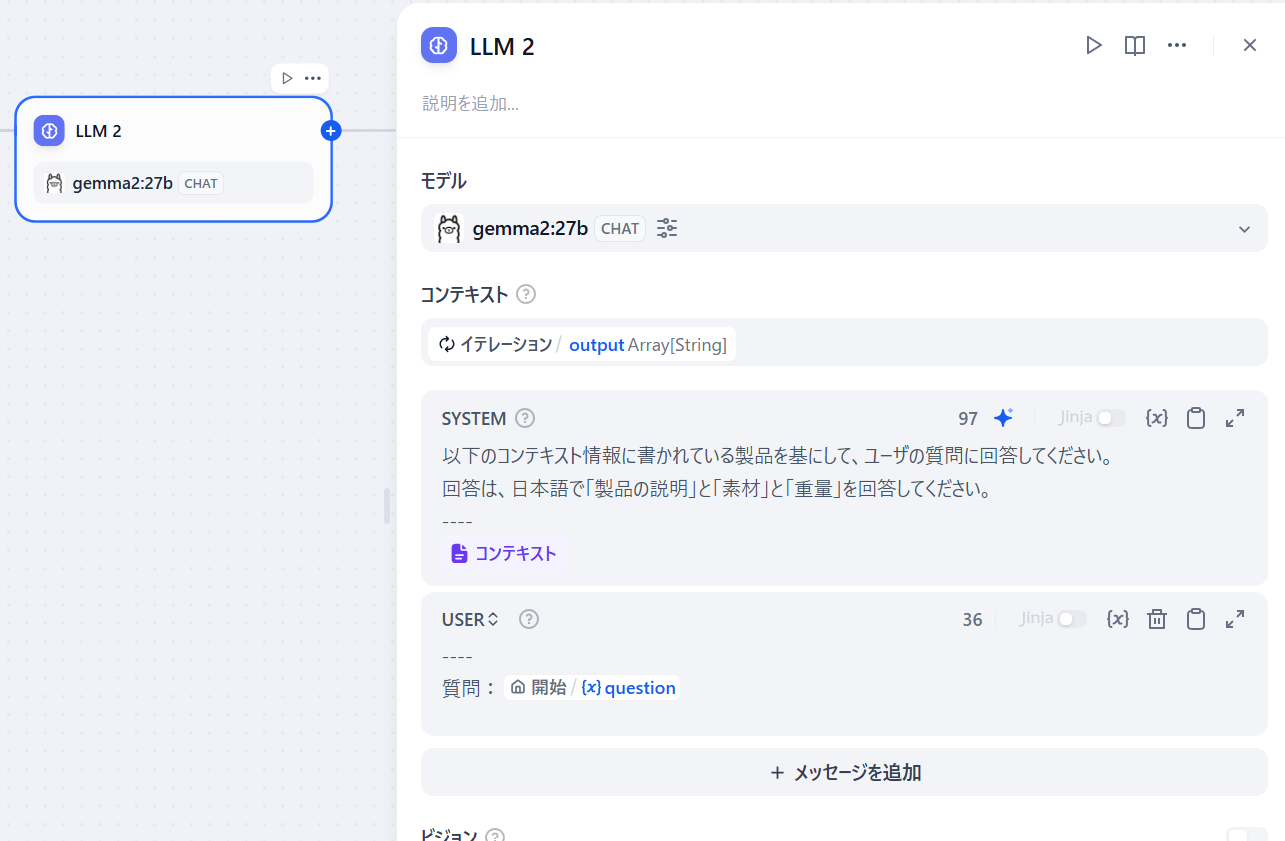The height and width of the screenshot is (841, 1285).
Task: Insert variable in SYSTEM prompt
Action: click(x=1157, y=418)
